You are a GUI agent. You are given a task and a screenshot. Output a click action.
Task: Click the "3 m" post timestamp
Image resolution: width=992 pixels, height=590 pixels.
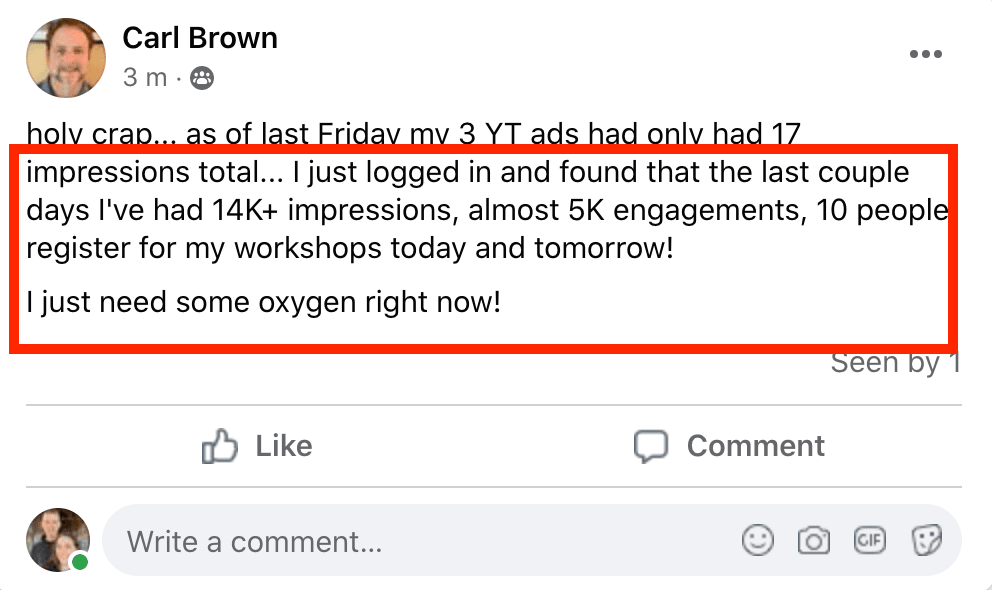(x=145, y=78)
